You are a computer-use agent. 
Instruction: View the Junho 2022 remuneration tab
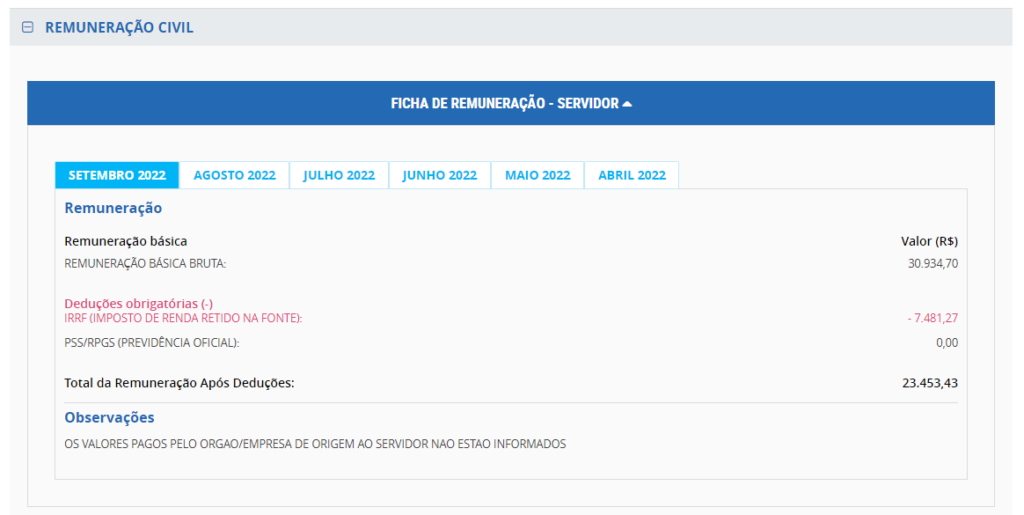[x=440, y=175]
